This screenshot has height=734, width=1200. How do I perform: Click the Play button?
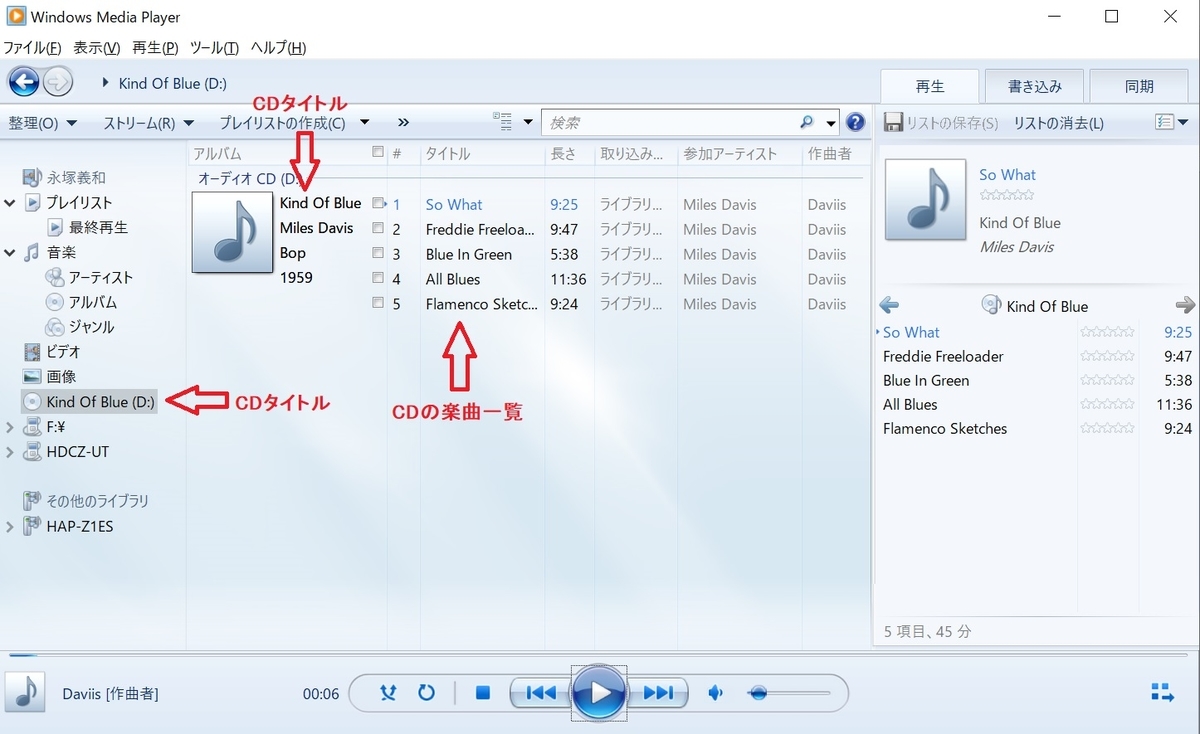(599, 693)
